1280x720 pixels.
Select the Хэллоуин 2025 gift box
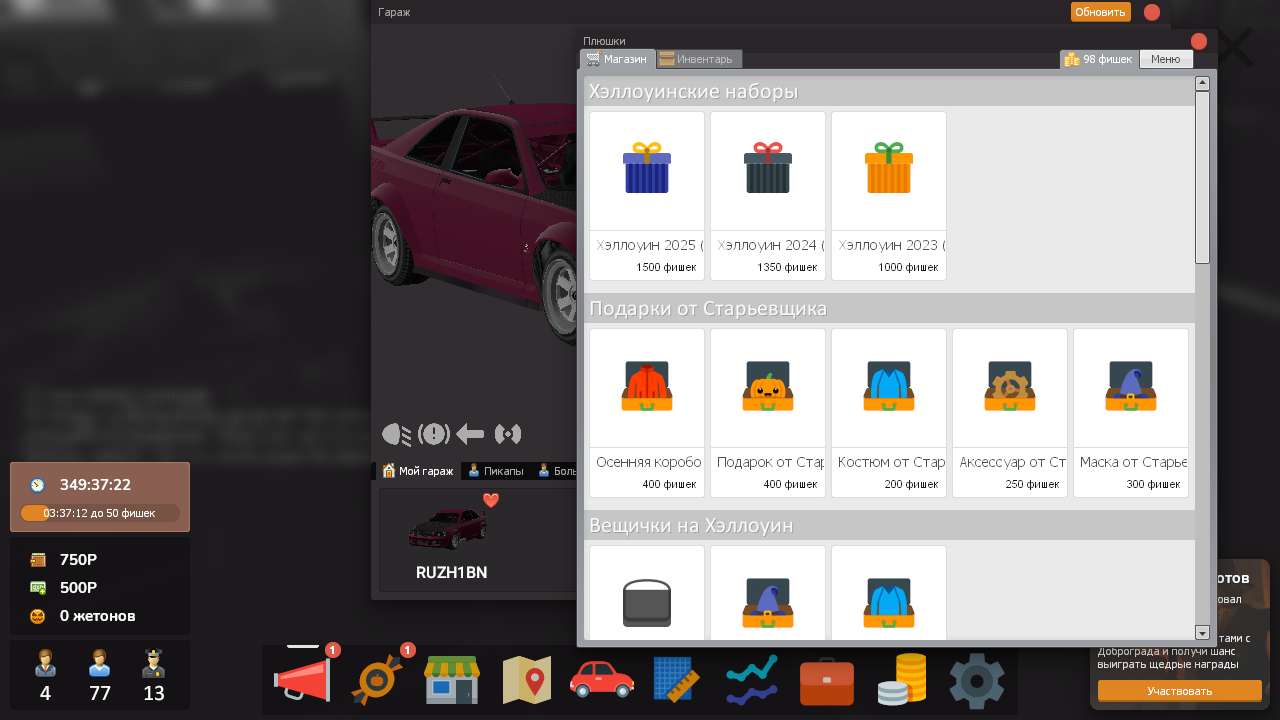(647, 195)
